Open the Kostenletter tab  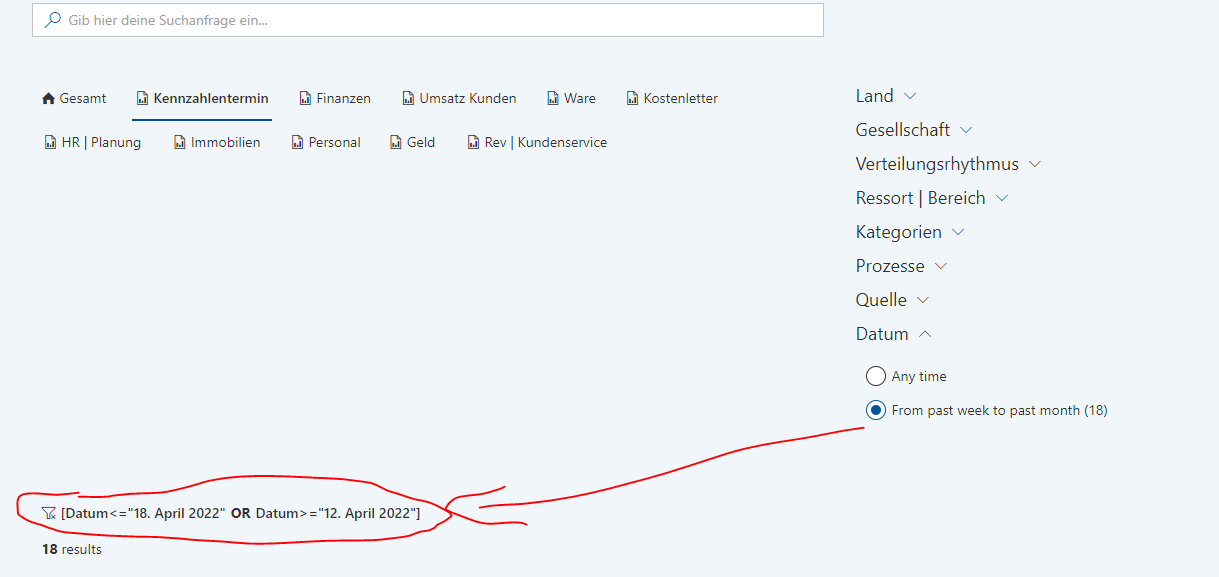point(672,98)
